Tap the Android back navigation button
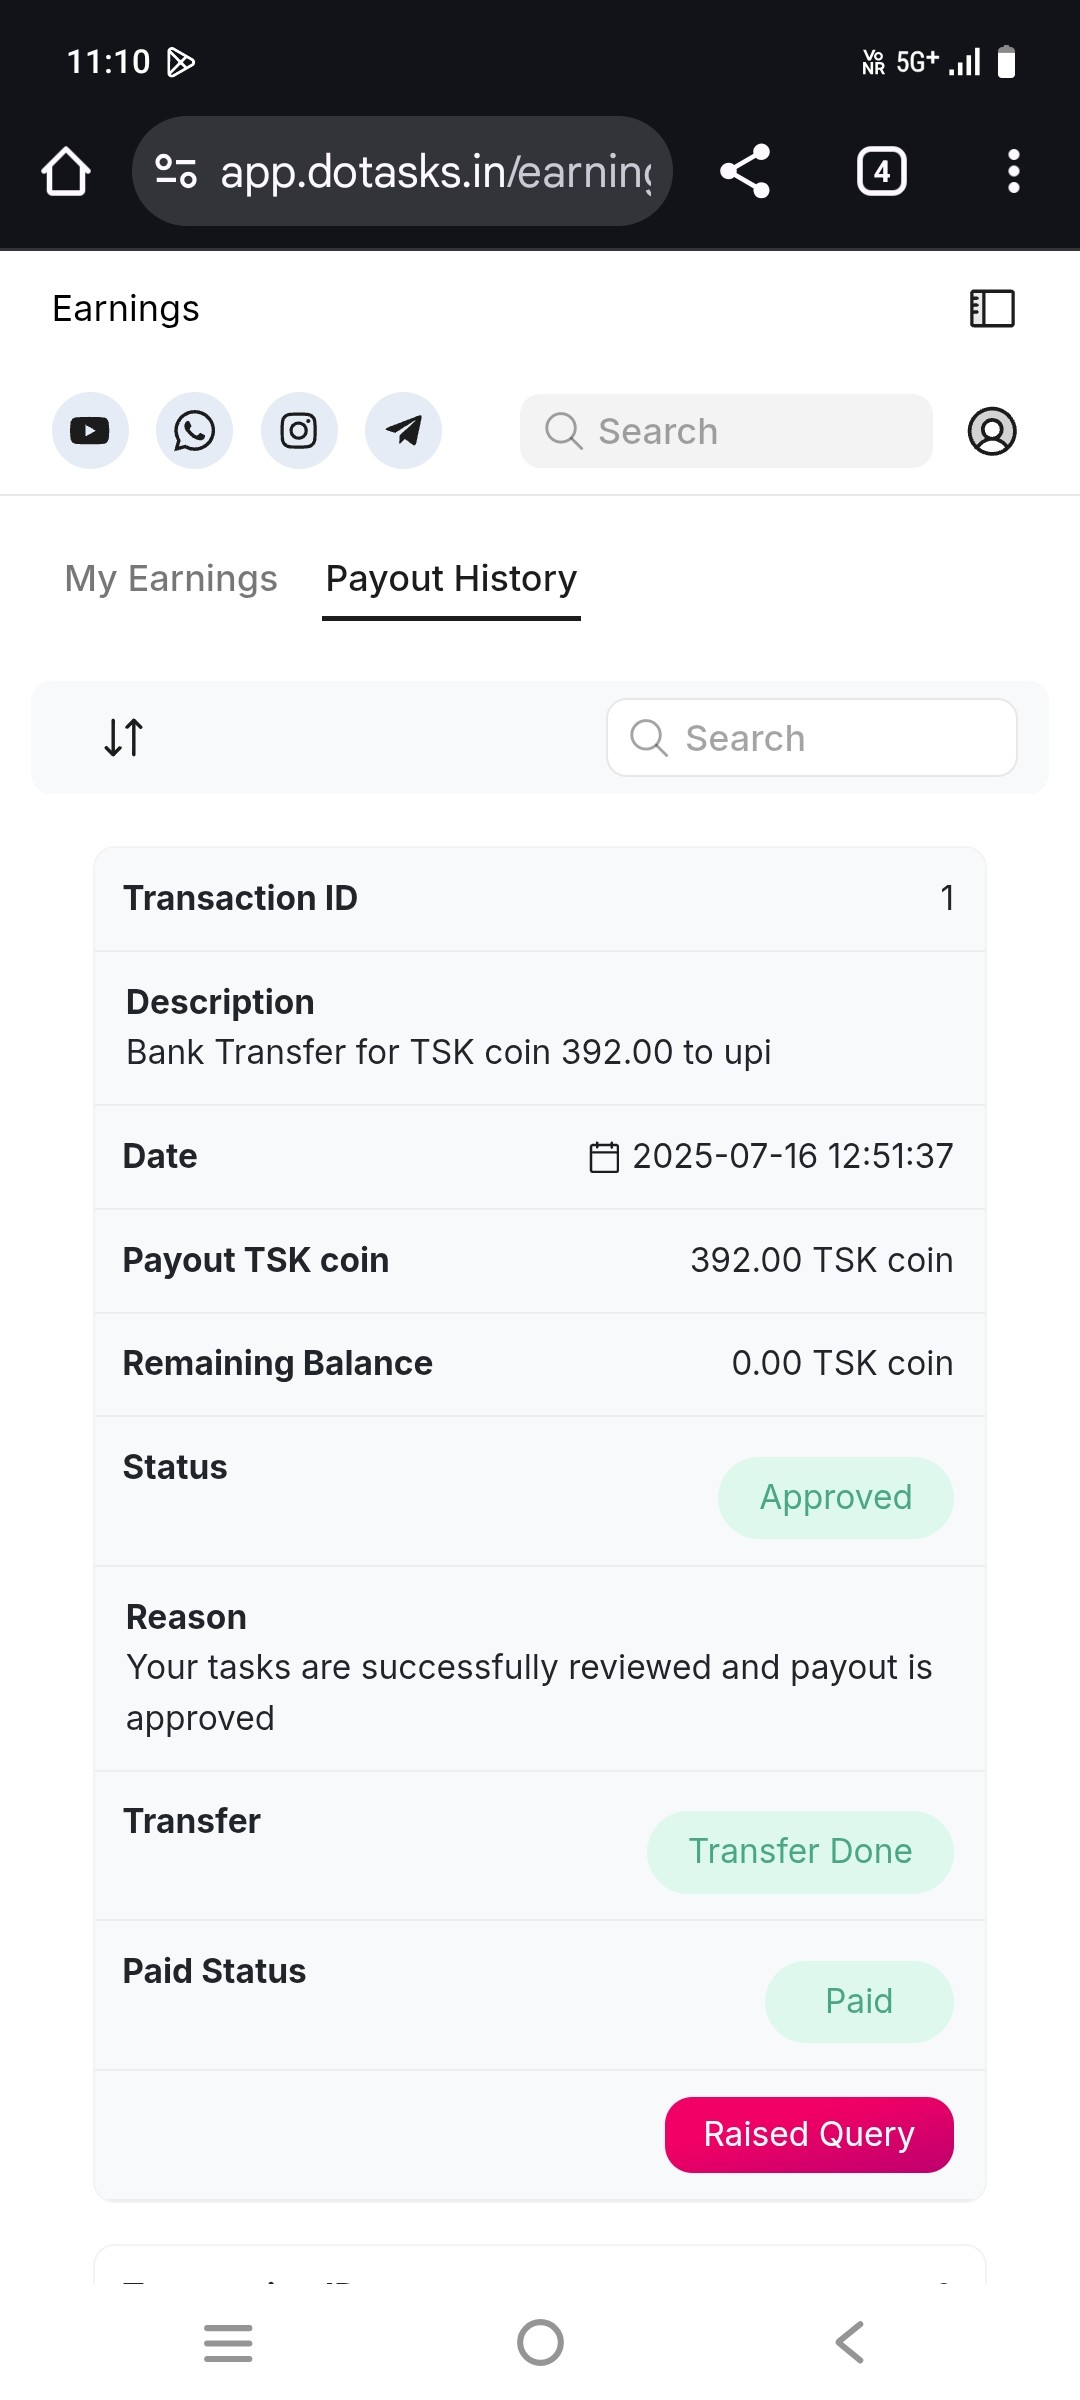The width and height of the screenshot is (1080, 2400). pos(849,2342)
